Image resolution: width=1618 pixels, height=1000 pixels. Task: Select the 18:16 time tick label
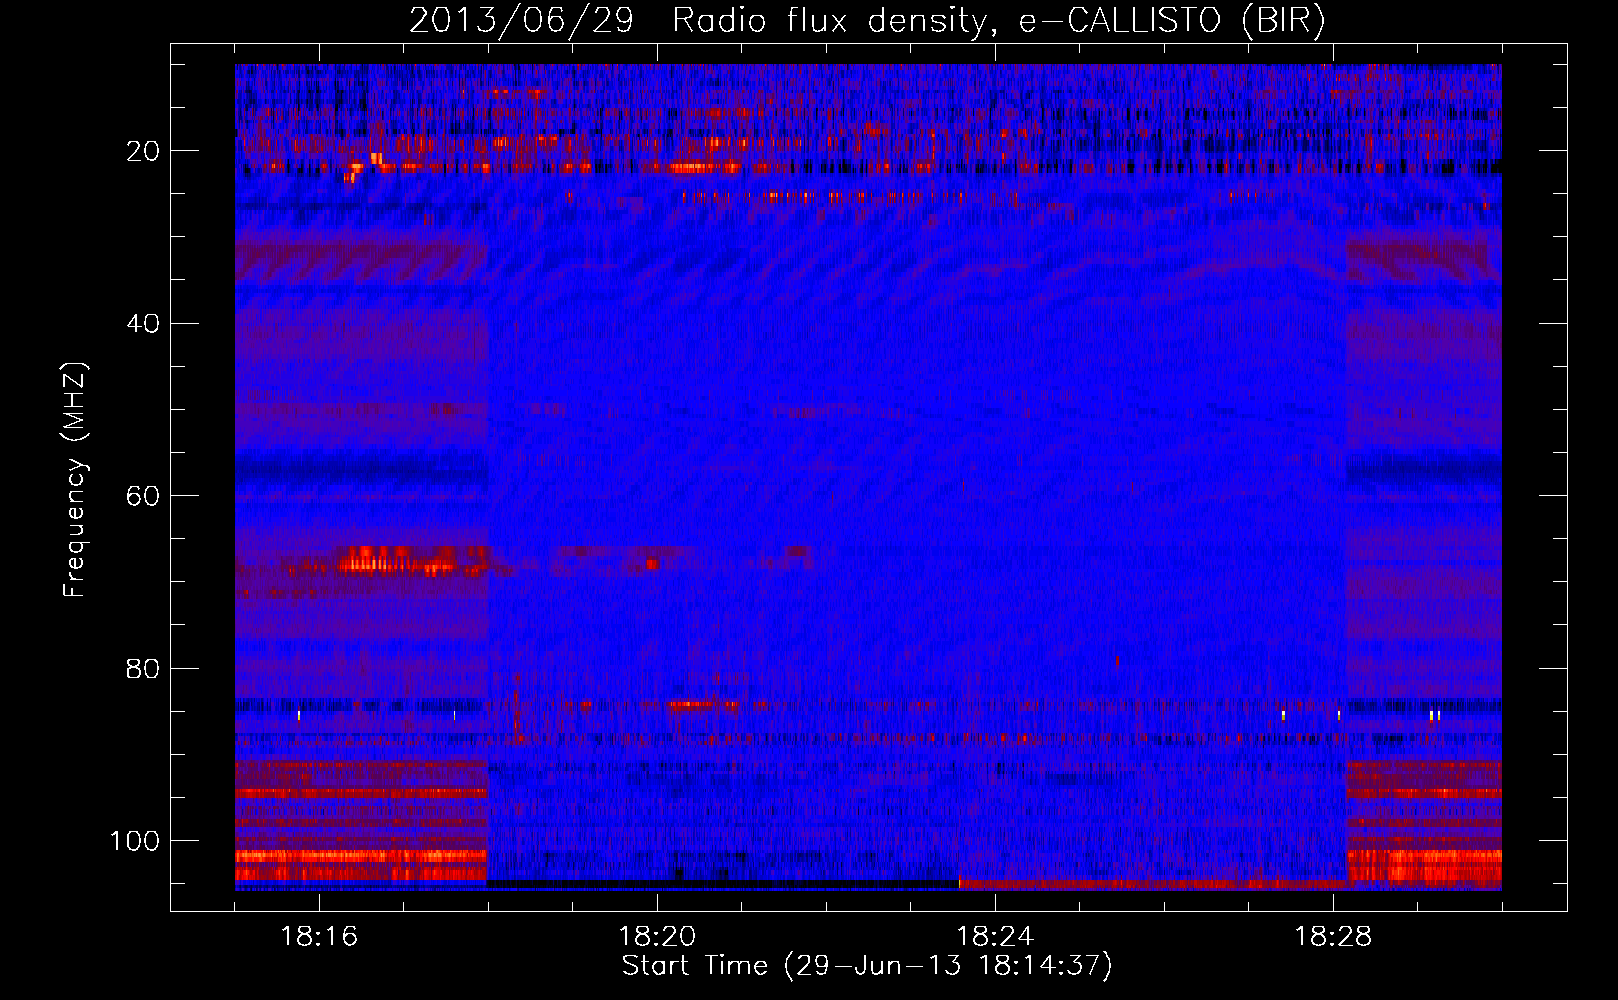(319, 936)
